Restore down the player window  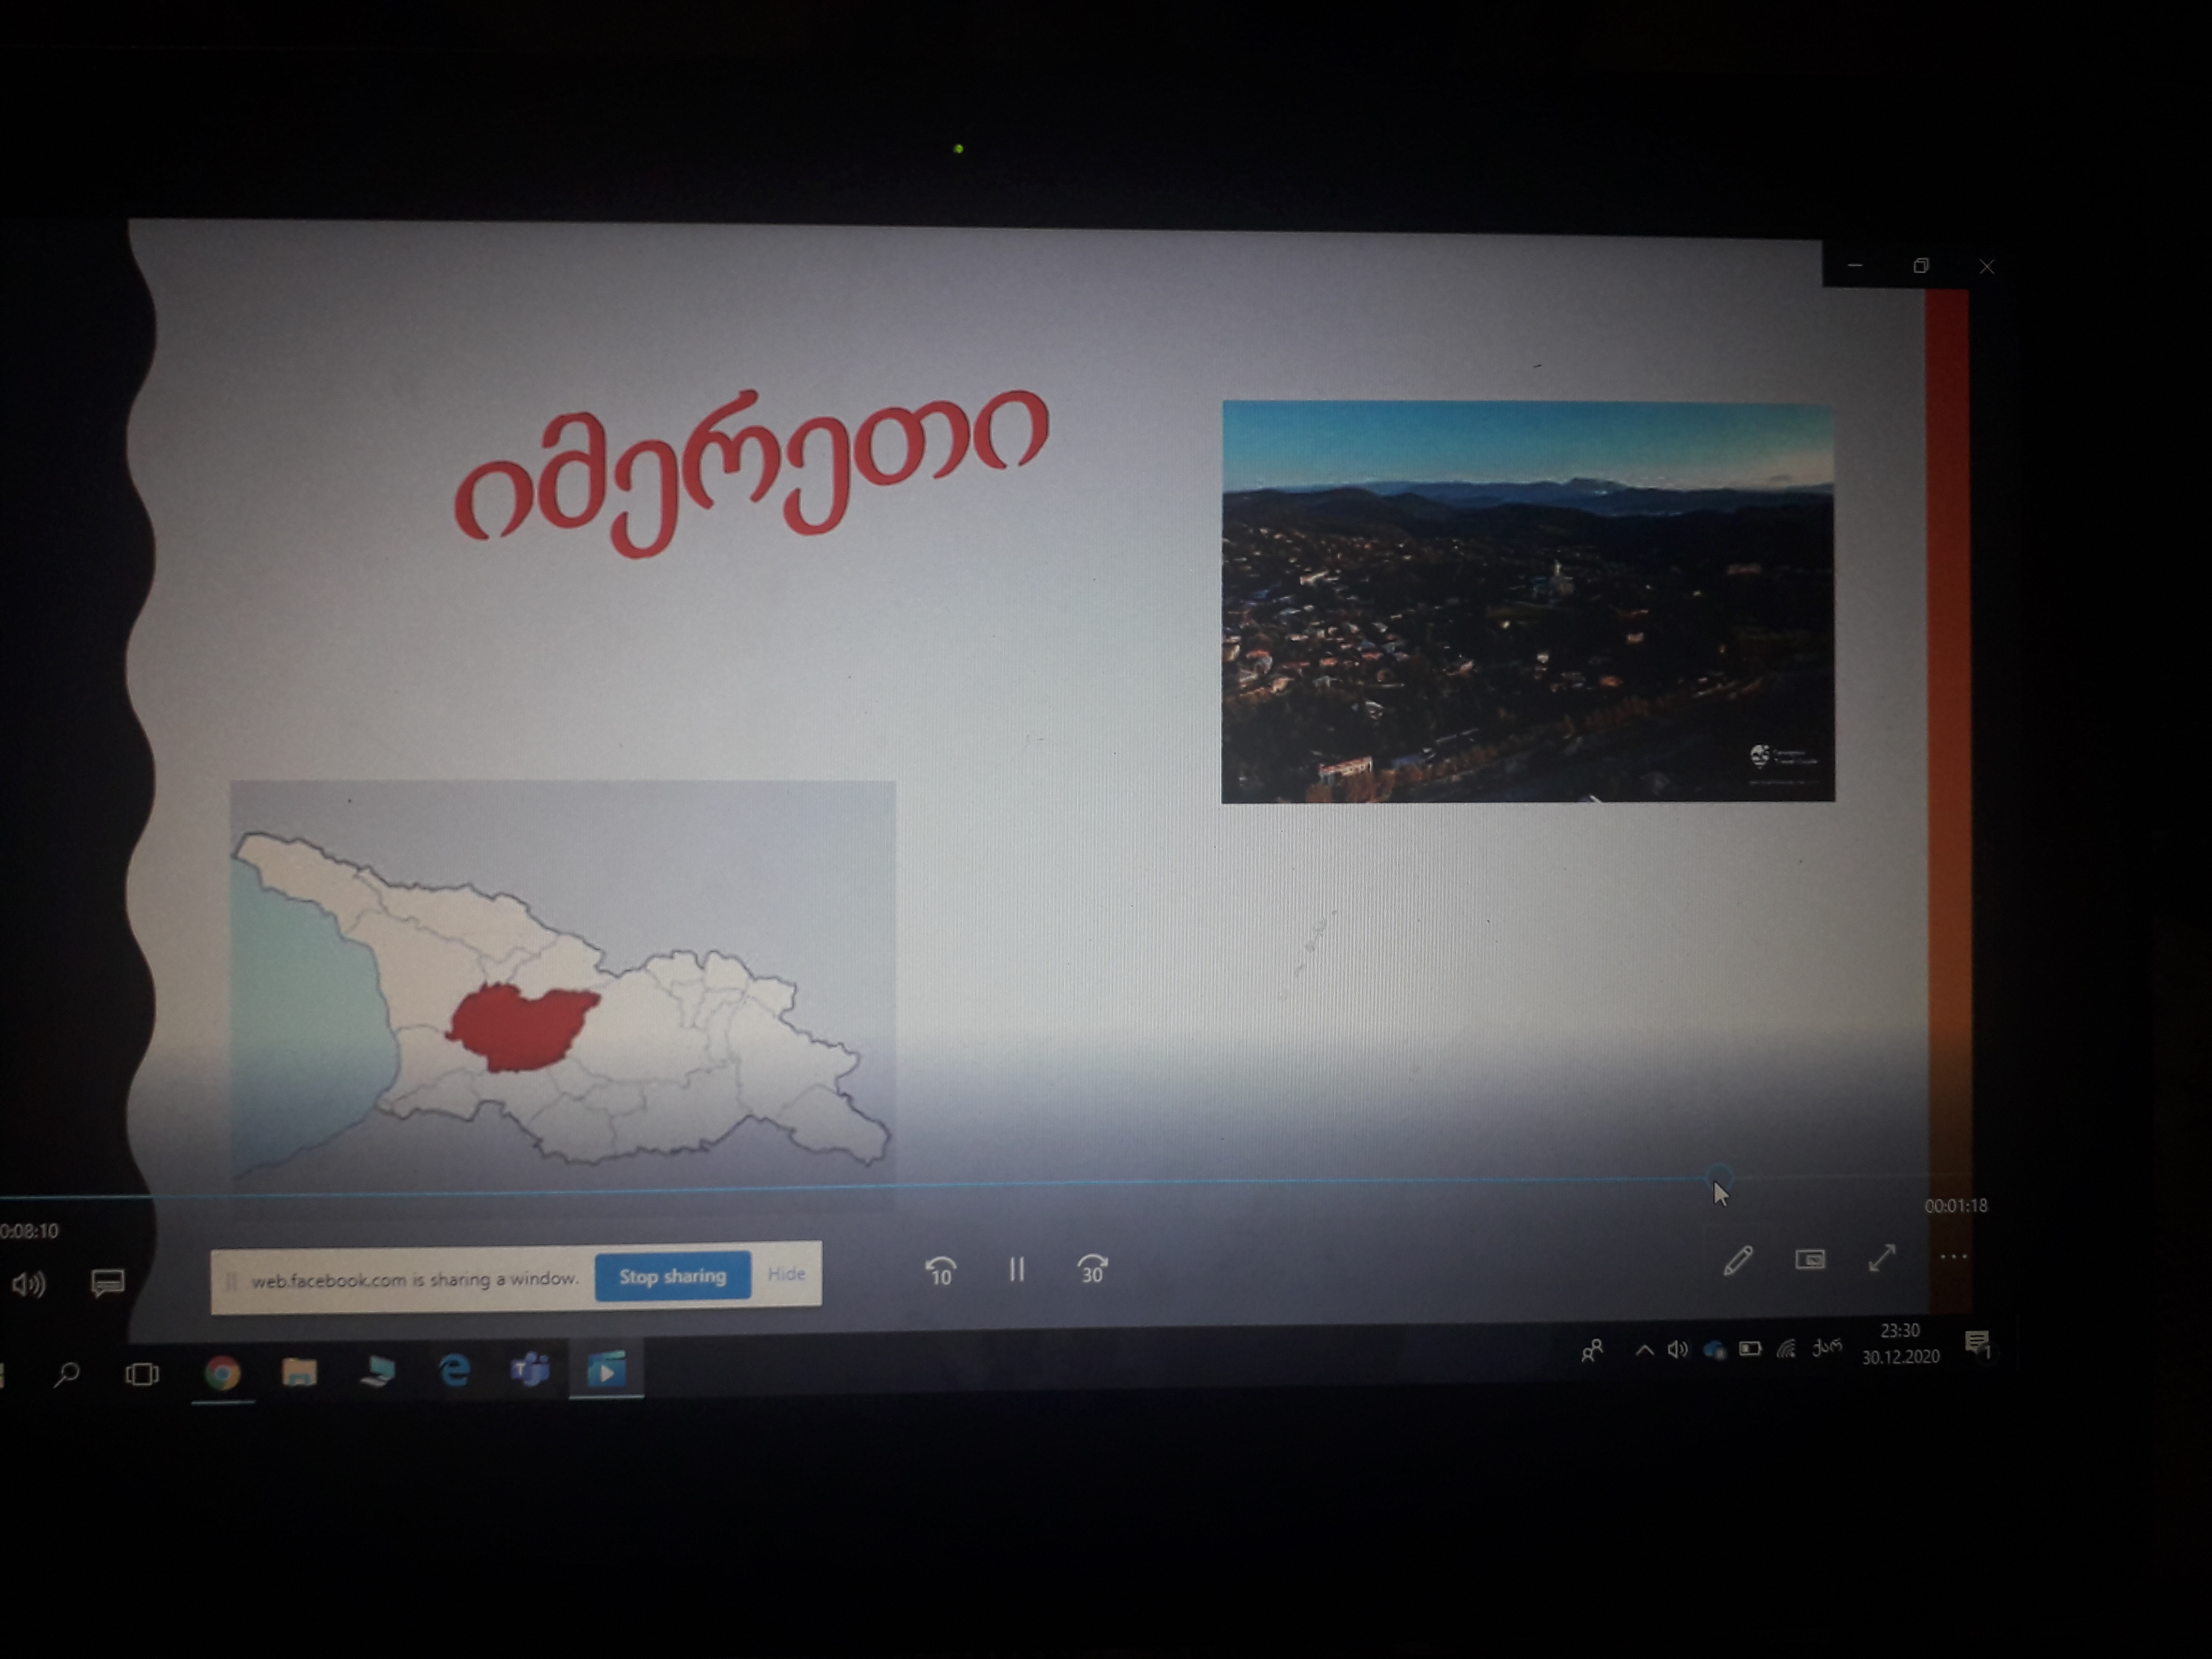click(1921, 266)
